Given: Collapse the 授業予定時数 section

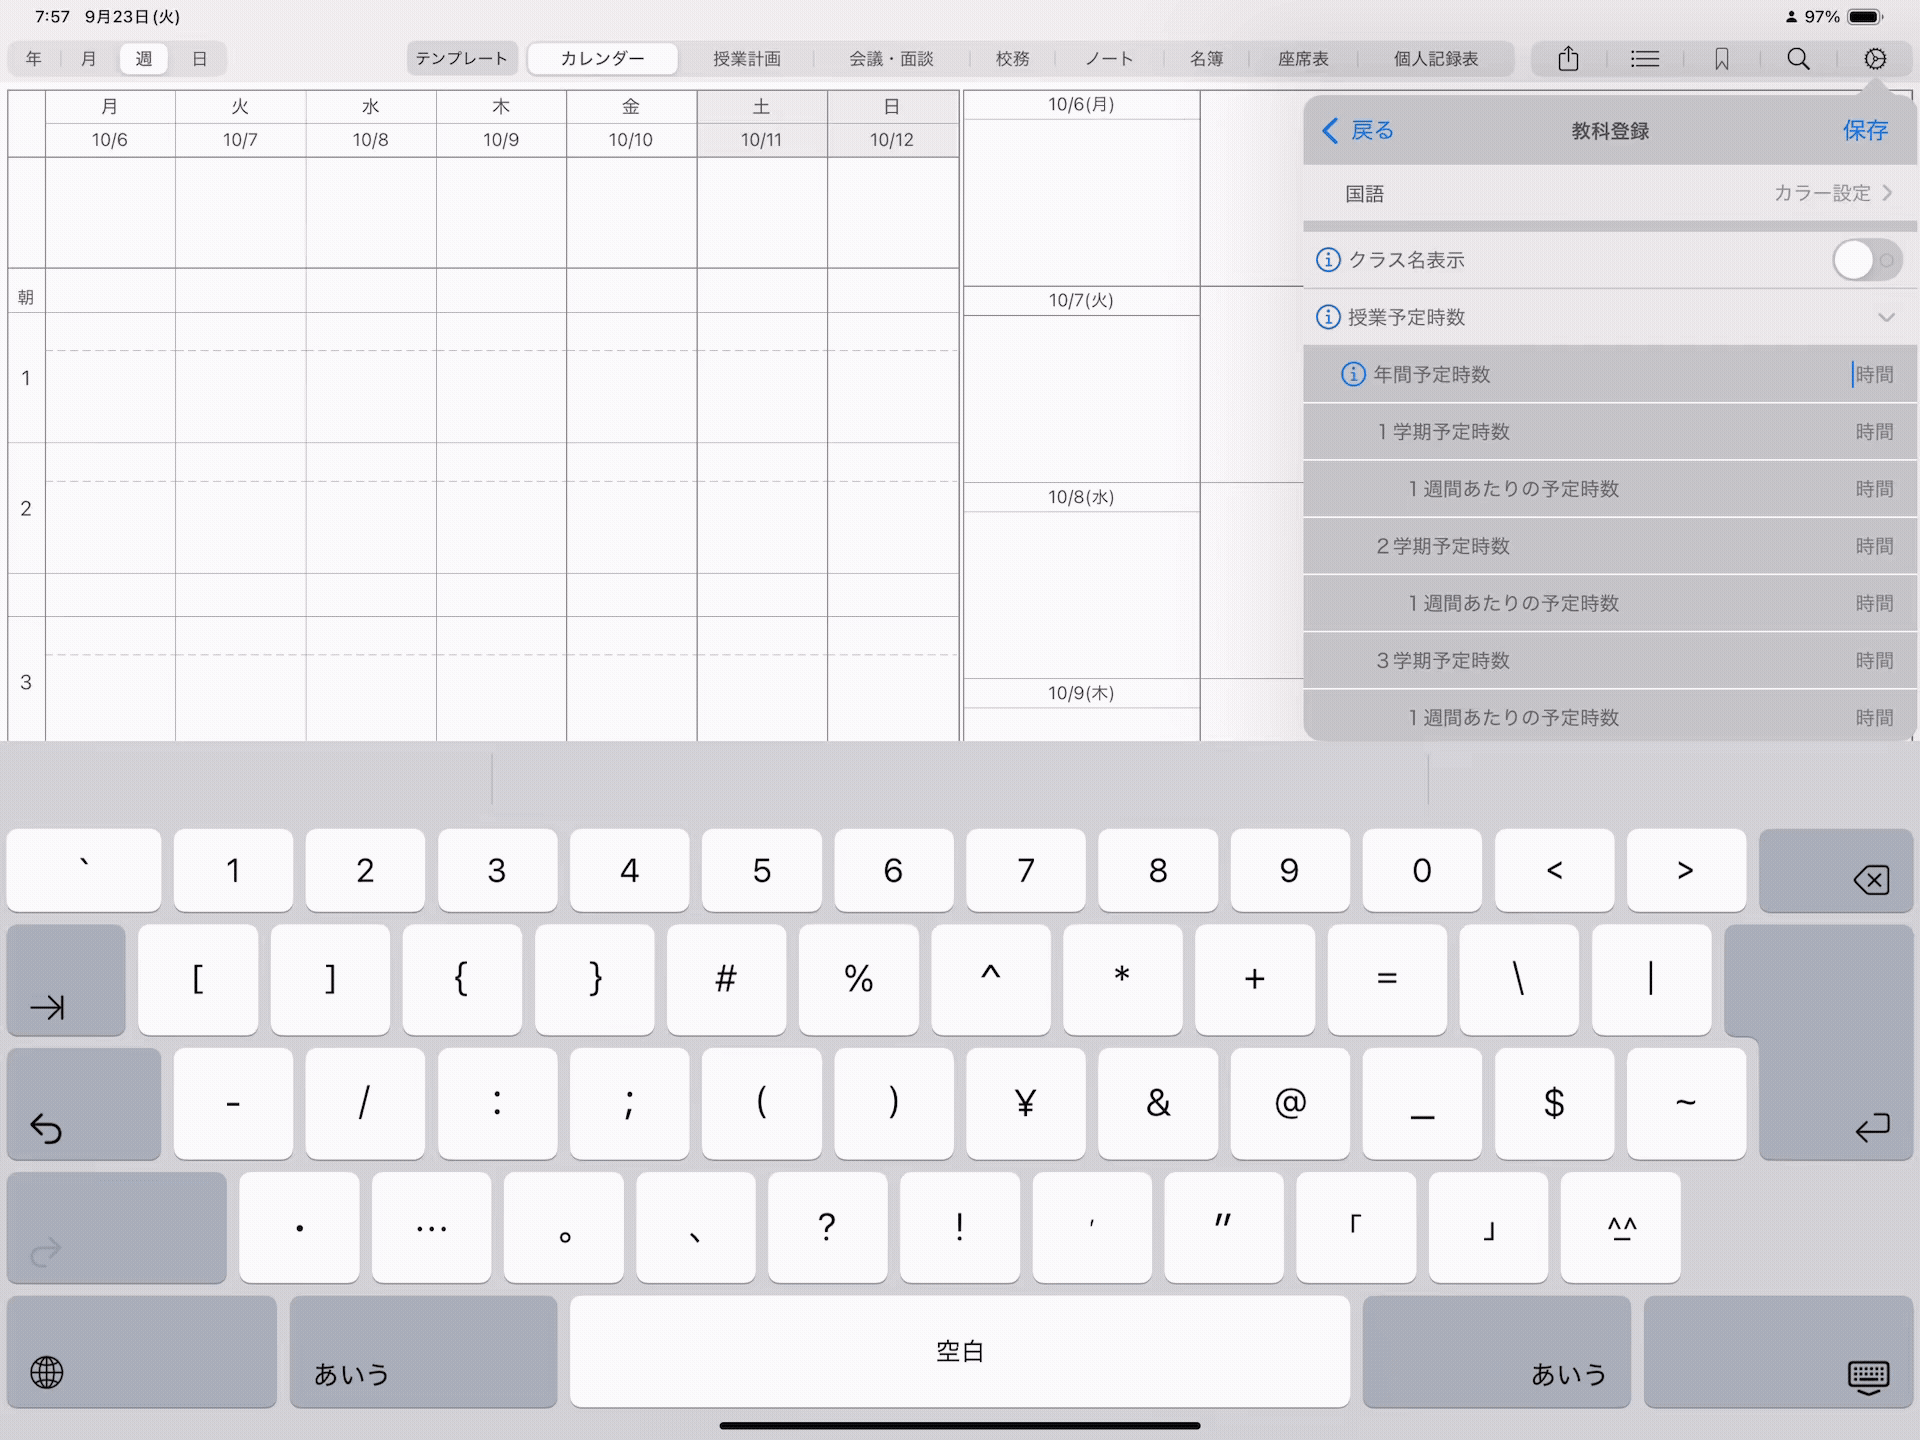Looking at the screenshot, I should tap(1886, 317).
